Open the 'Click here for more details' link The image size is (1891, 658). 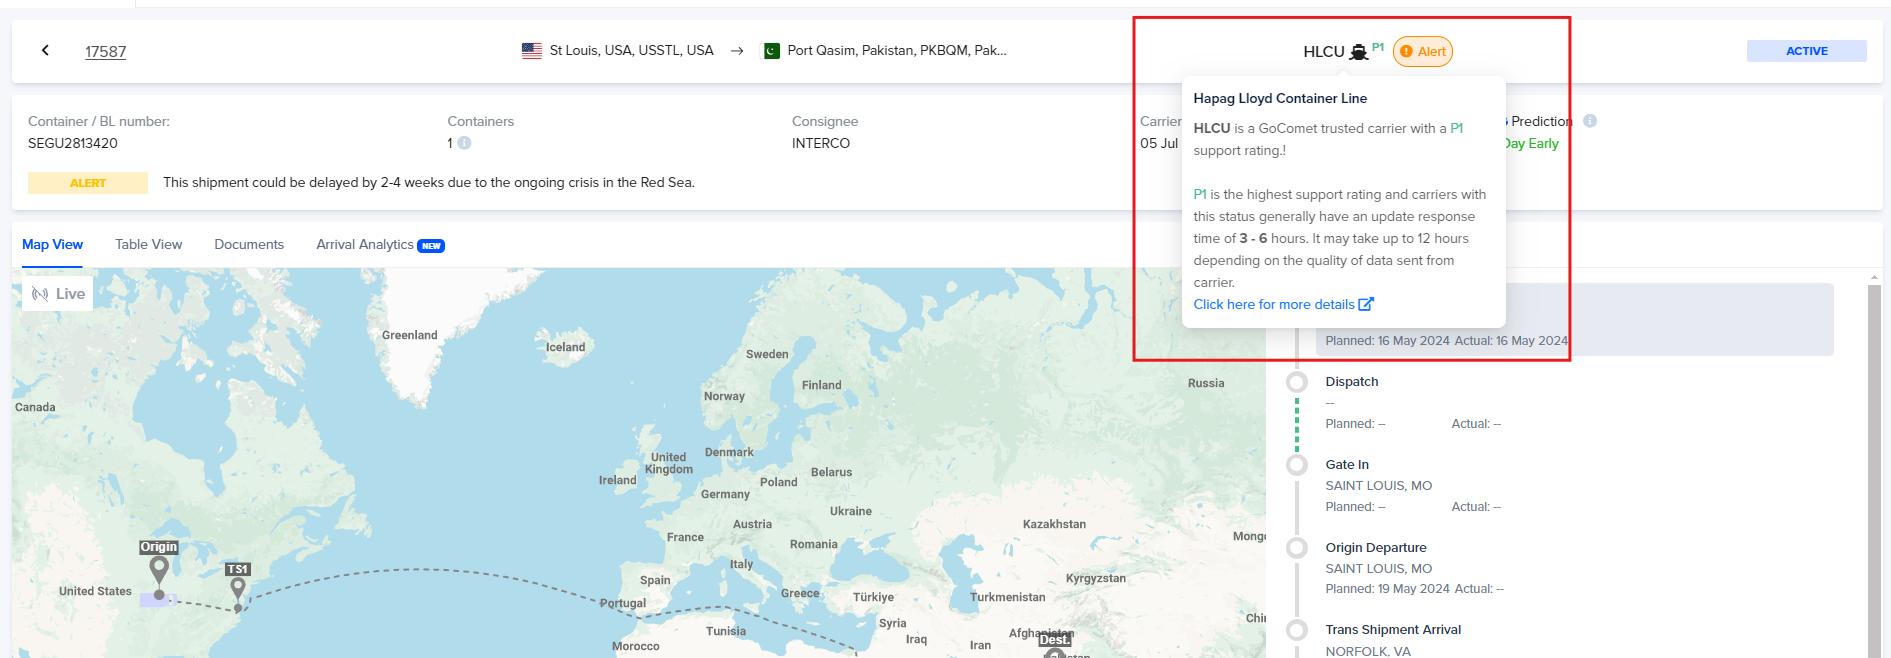1274,305
